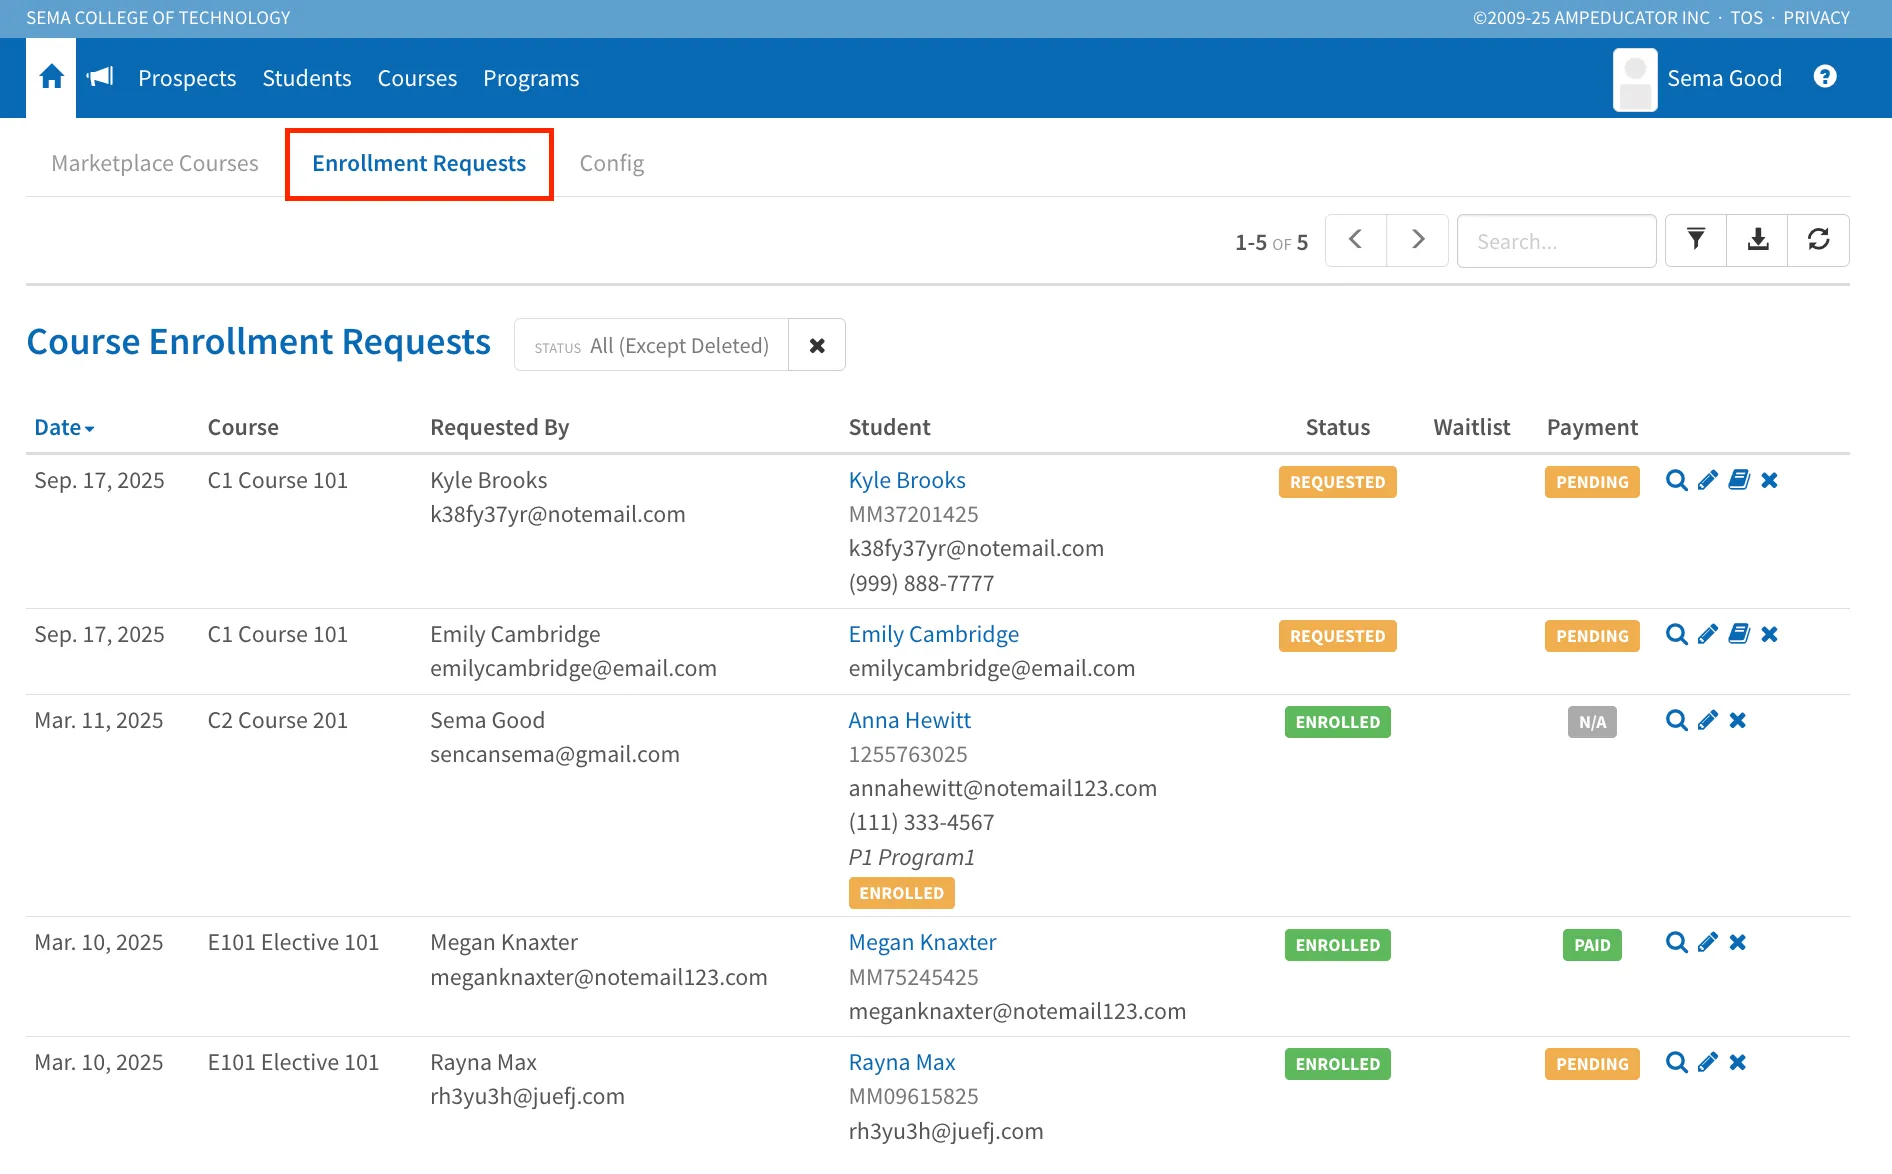Open Anna Hewitt student profile link
1892x1174 pixels.
910,721
